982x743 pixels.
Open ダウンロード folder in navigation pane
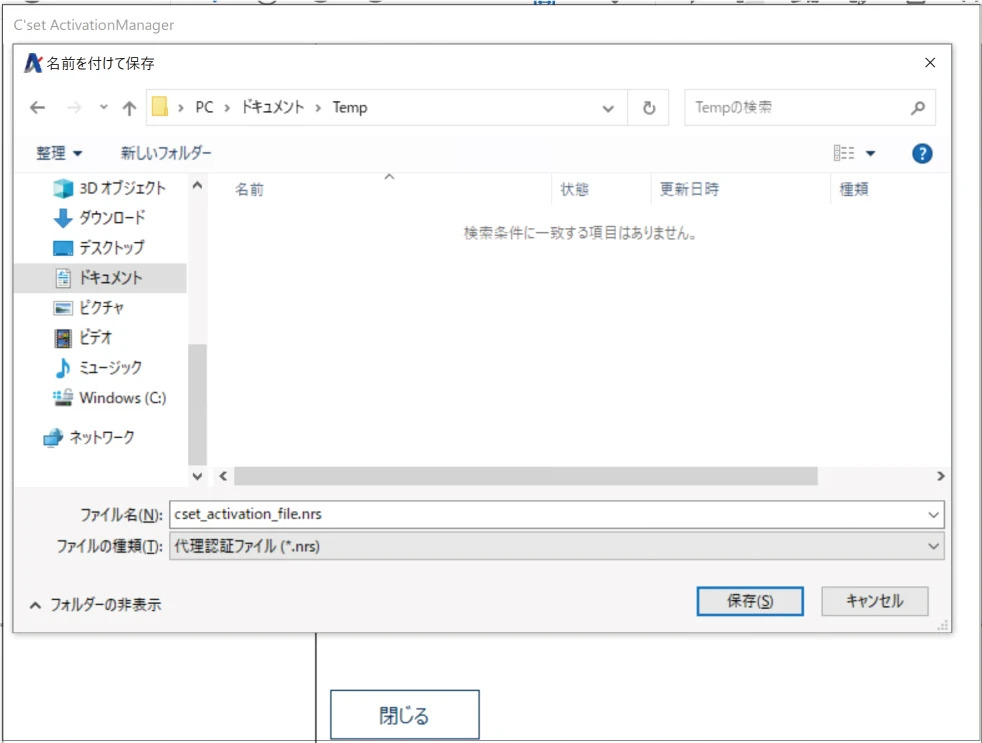coord(112,218)
